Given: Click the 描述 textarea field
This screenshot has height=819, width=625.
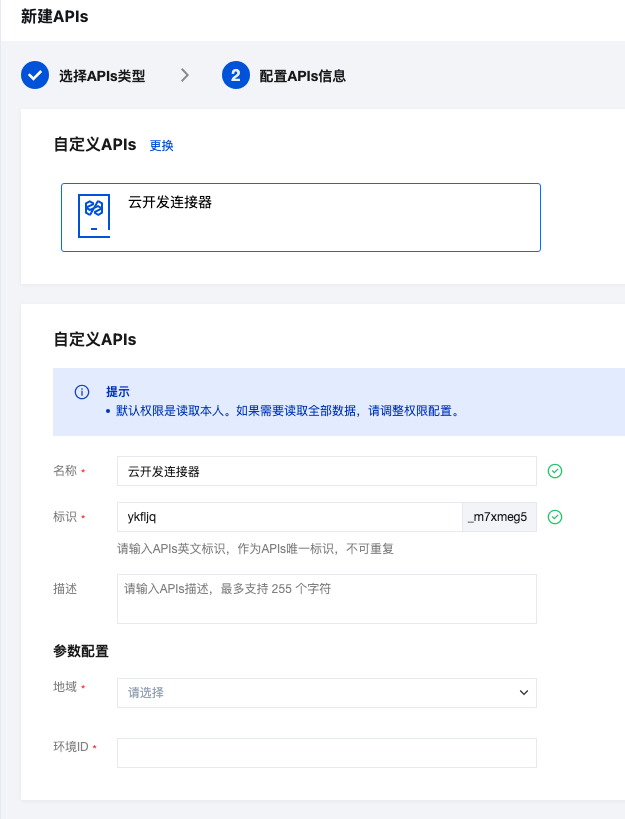Looking at the screenshot, I should (327, 599).
